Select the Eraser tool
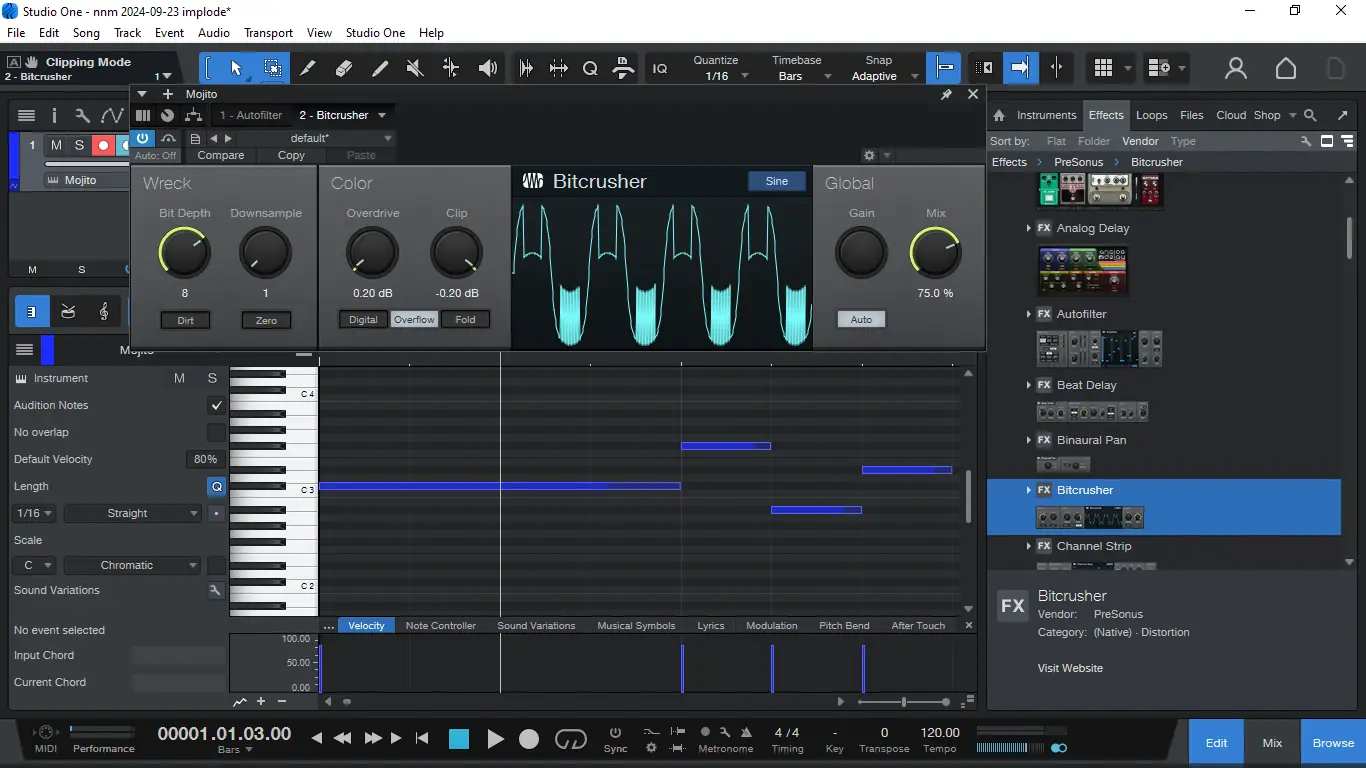1366x768 pixels. (344, 68)
